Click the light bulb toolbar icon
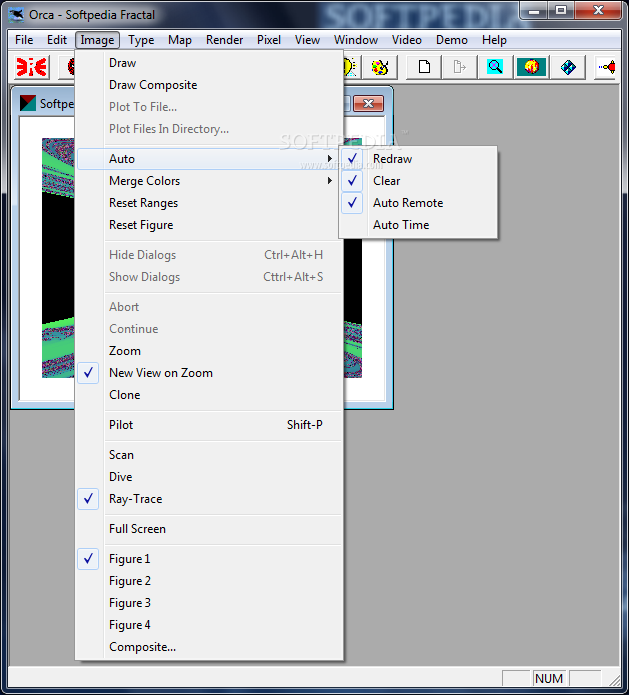This screenshot has width=629, height=695. point(349,67)
